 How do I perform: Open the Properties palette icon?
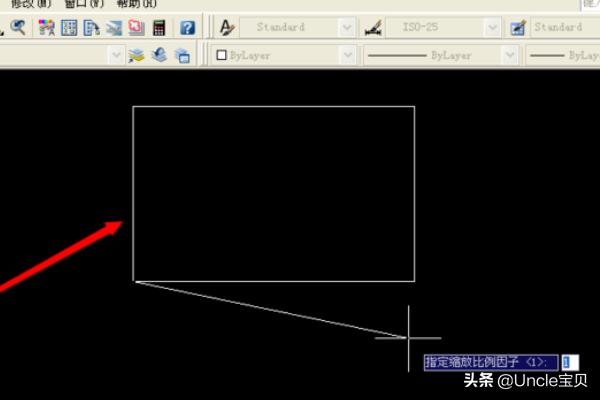pyautogui.click(x=47, y=28)
